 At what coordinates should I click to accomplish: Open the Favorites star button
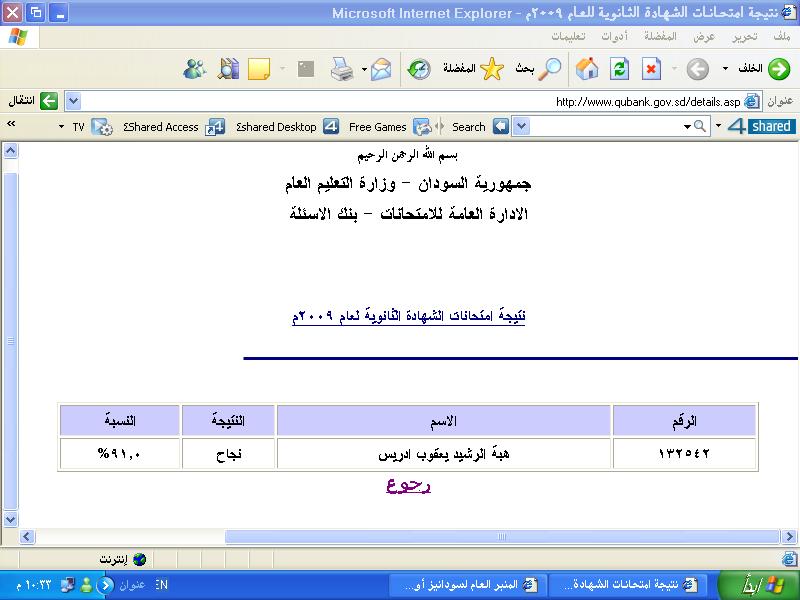point(491,69)
